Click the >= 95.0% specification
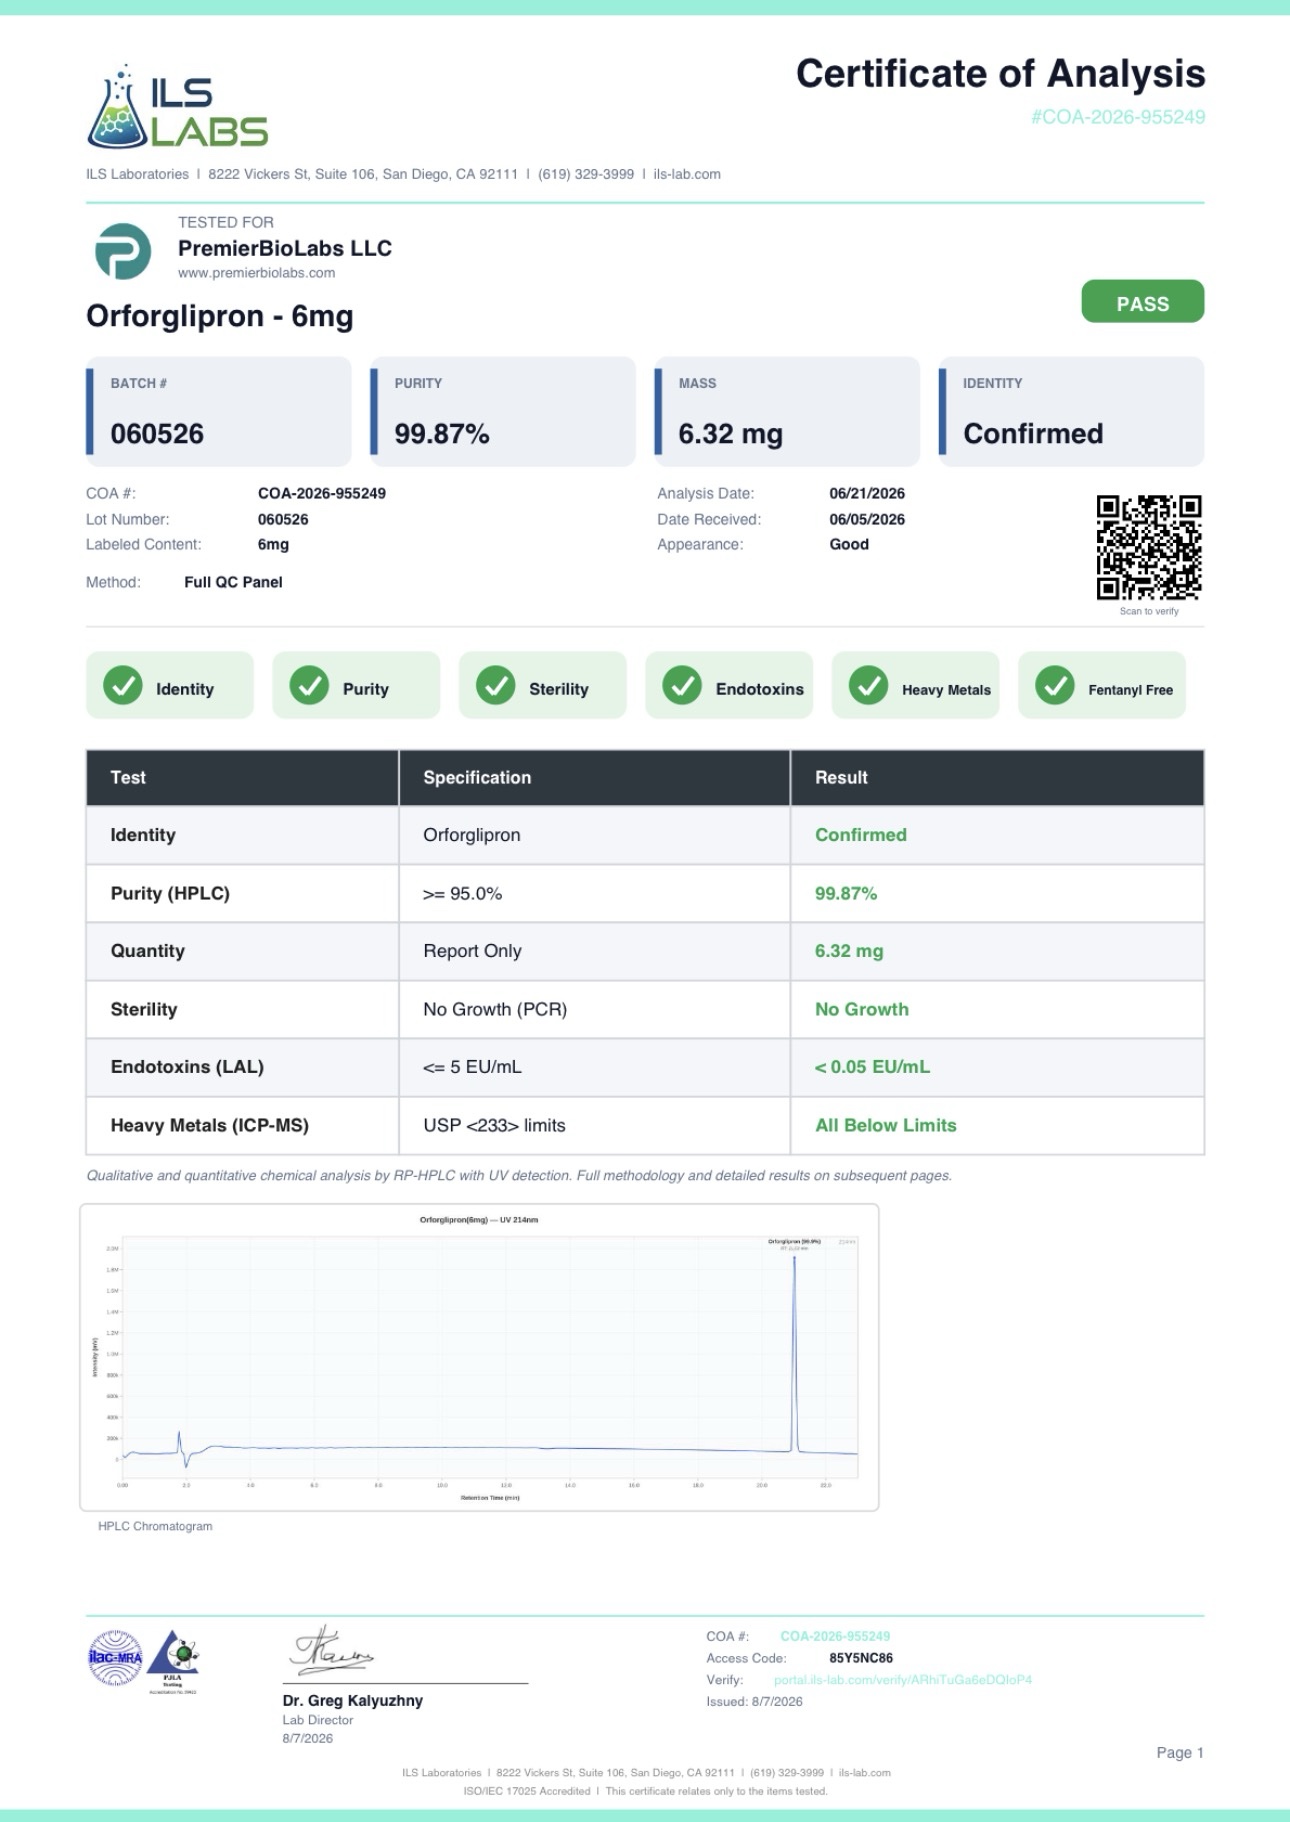 coord(462,893)
